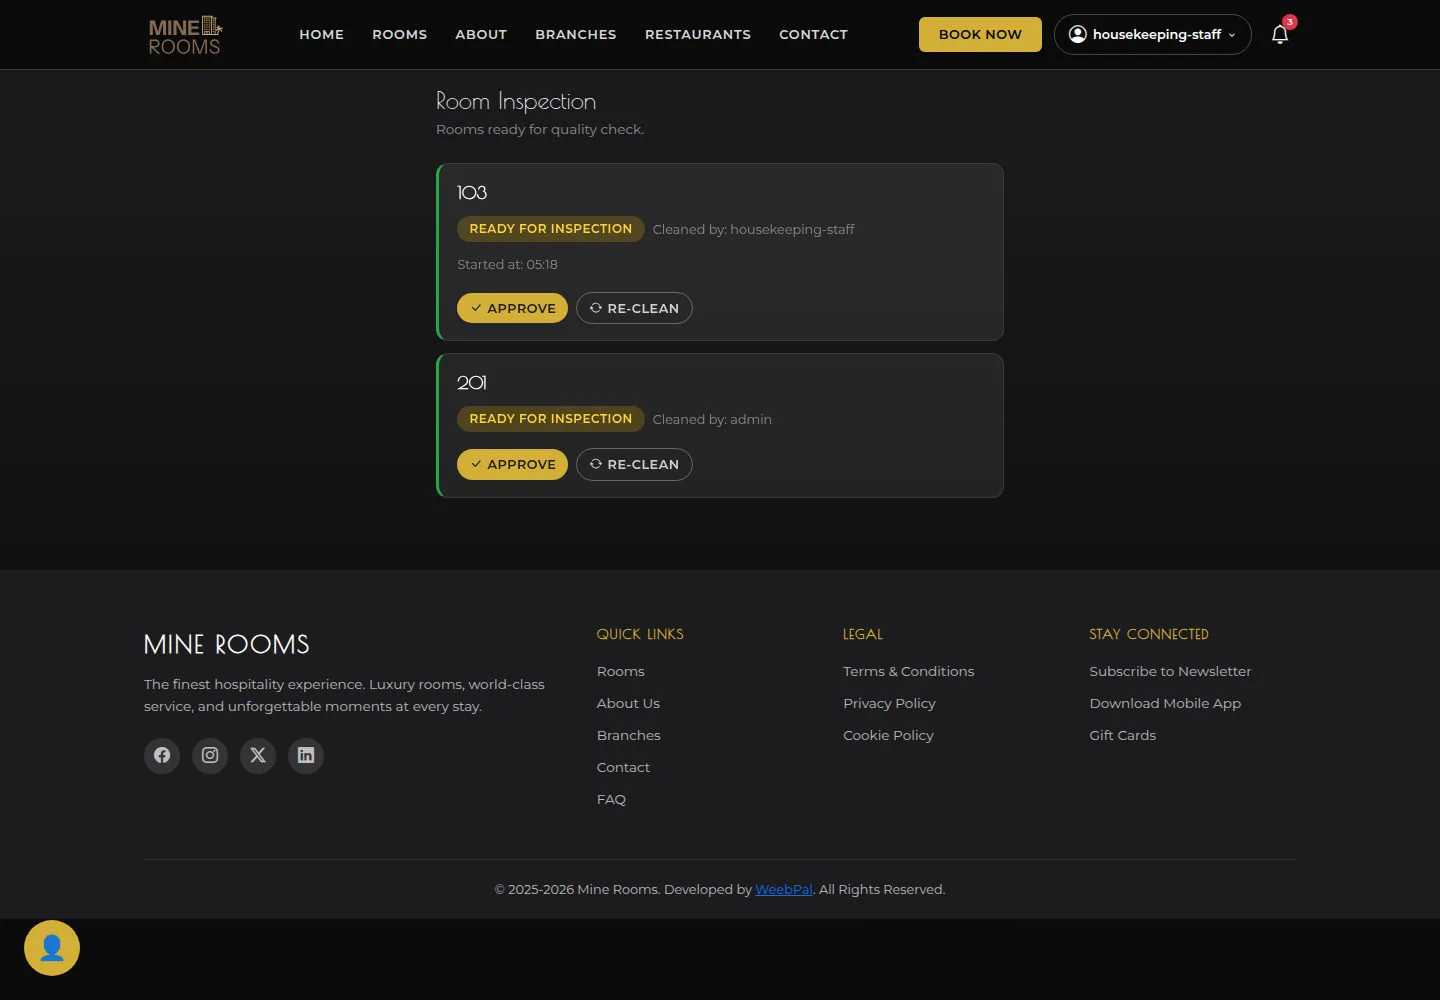Image resolution: width=1440 pixels, height=1000 pixels.
Task: Approve room 103 inspection
Action: (x=512, y=308)
